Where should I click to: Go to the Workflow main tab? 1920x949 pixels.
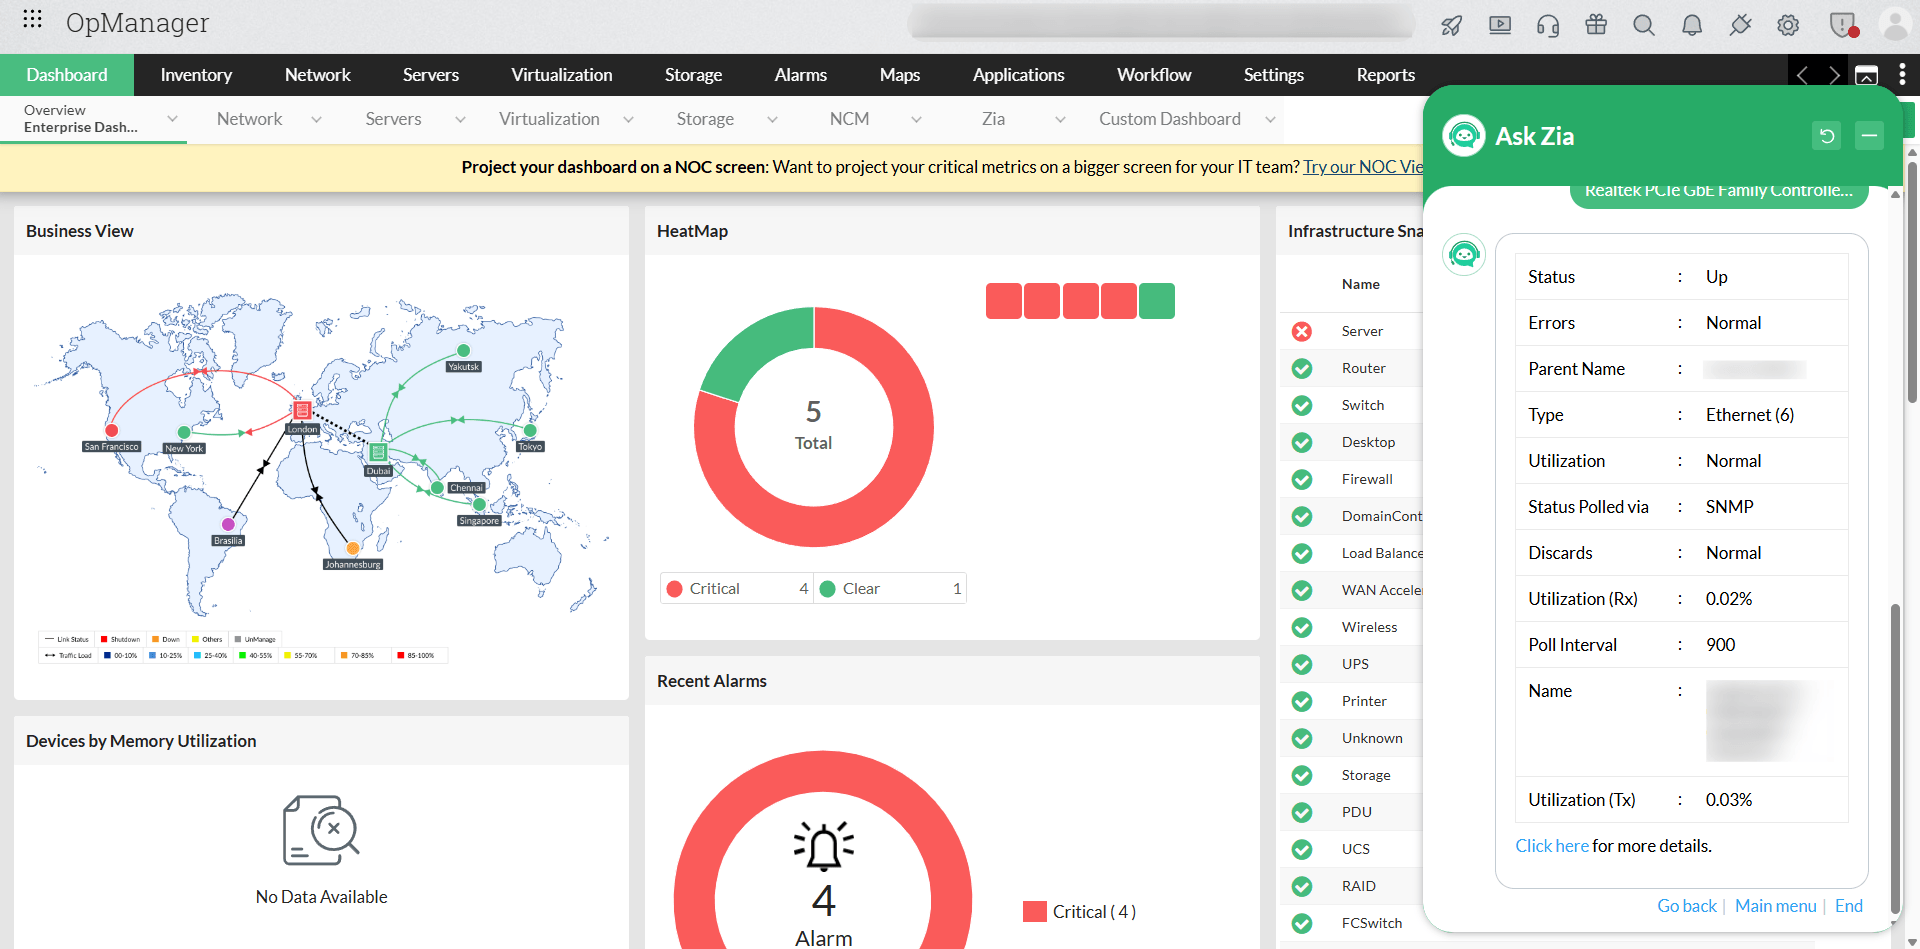[x=1154, y=75]
